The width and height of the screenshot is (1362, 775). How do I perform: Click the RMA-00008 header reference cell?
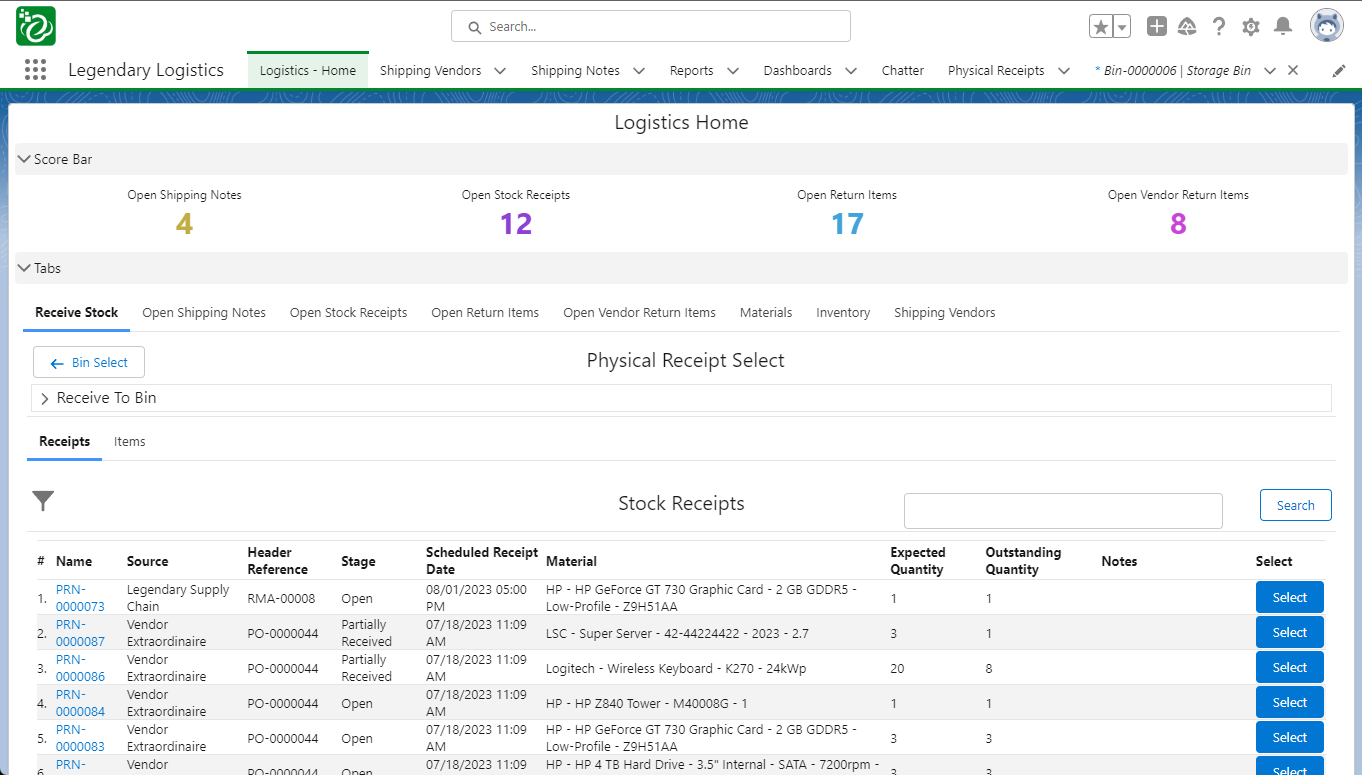click(281, 599)
